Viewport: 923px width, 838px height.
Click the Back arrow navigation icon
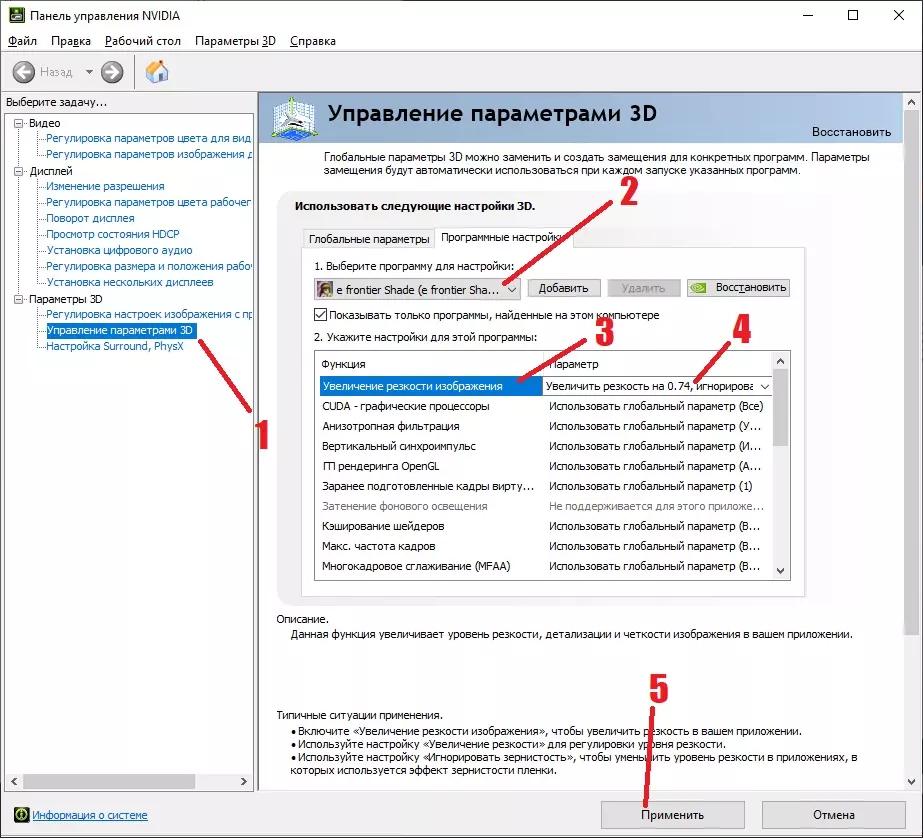tap(24, 72)
